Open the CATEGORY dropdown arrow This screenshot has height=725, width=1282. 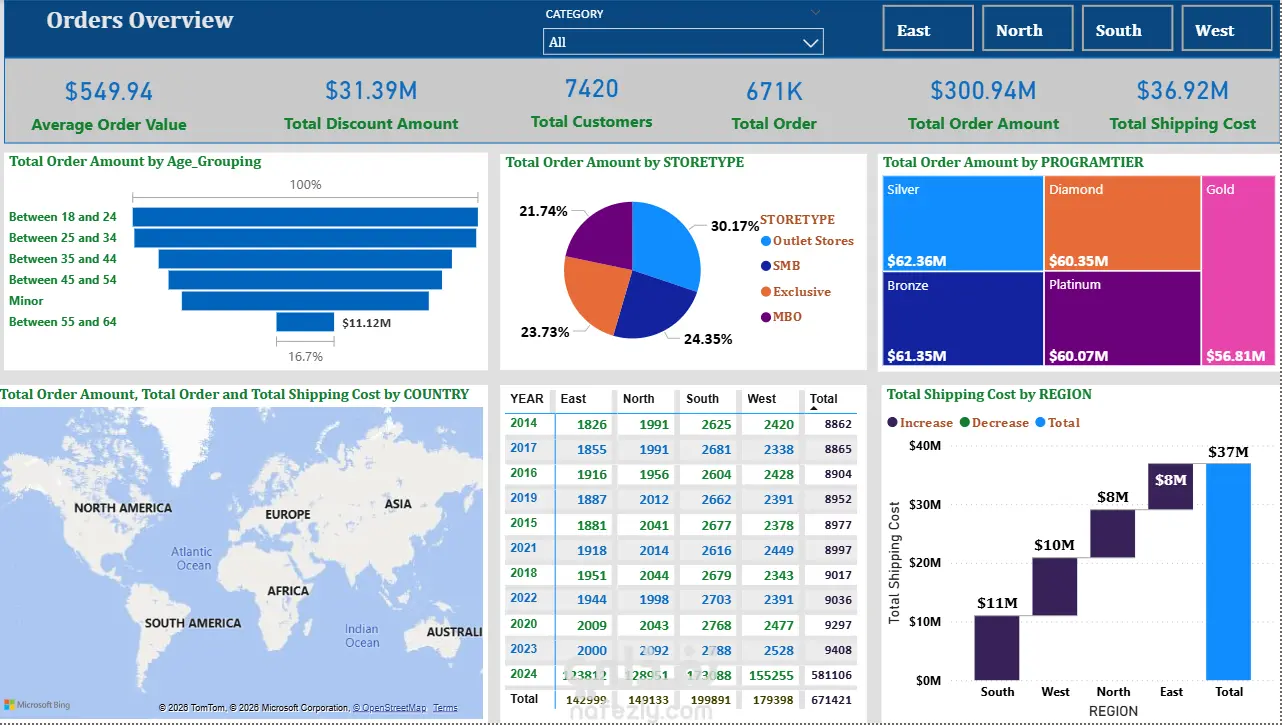[x=811, y=42]
